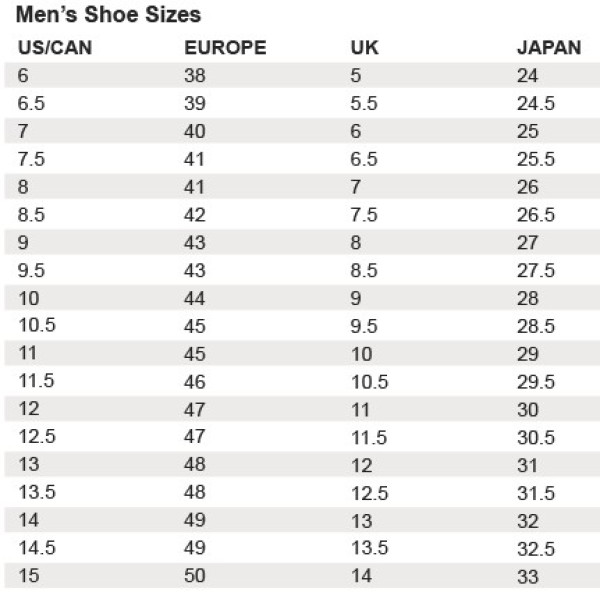Select Europe size 46 cell
This screenshot has height=592, width=600.
tap(195, 382)
